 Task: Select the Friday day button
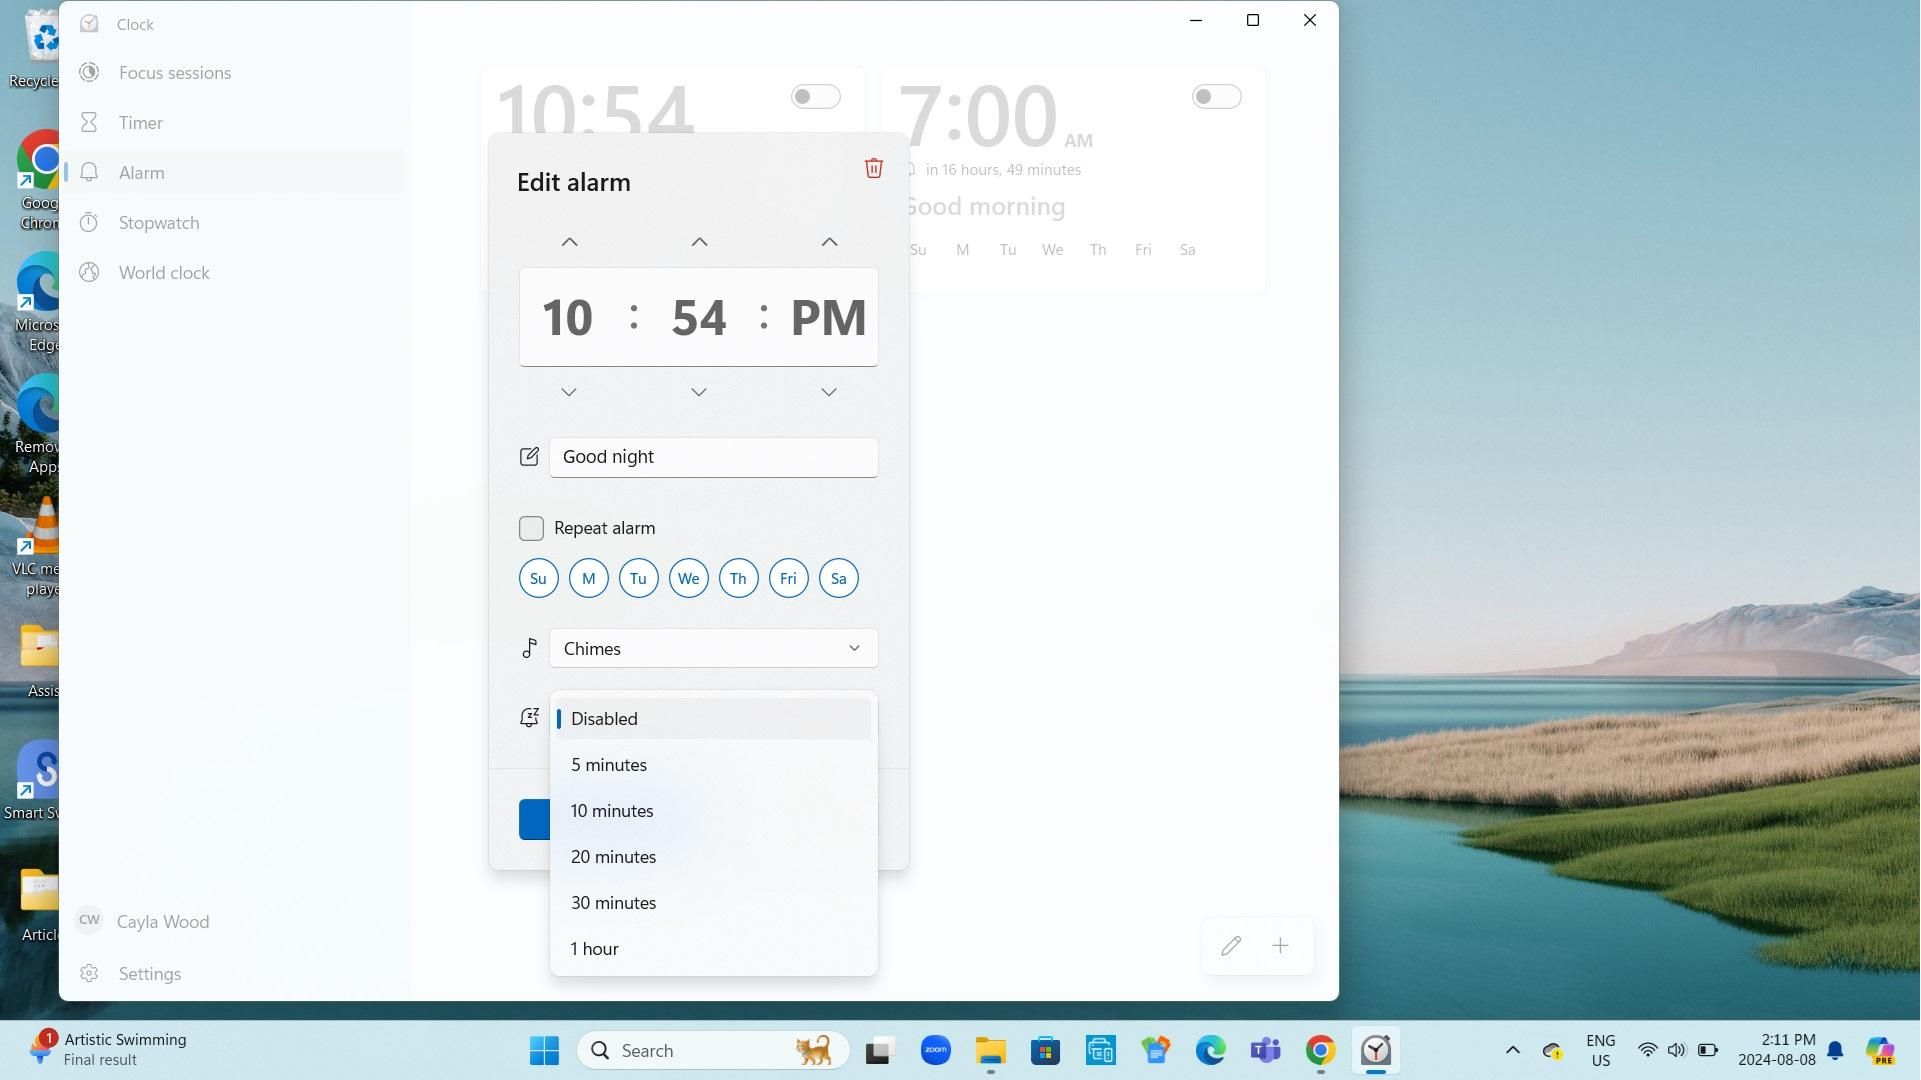tap(788, 578)
